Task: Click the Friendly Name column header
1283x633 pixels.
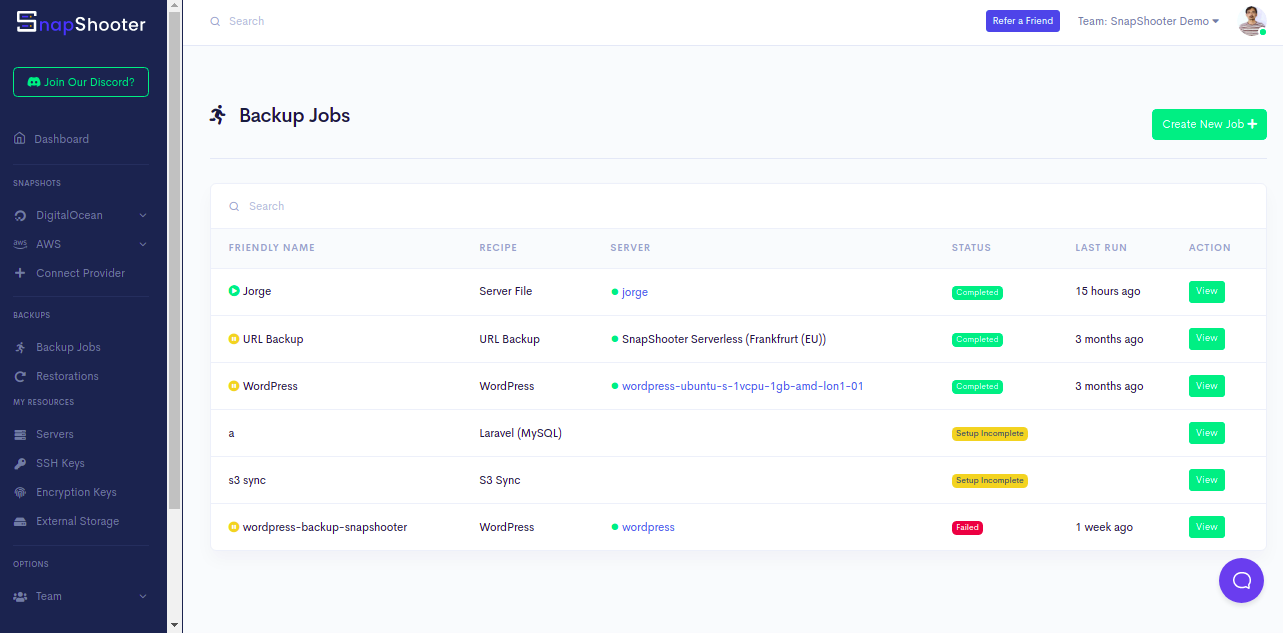Action: (x=272, y=248)
